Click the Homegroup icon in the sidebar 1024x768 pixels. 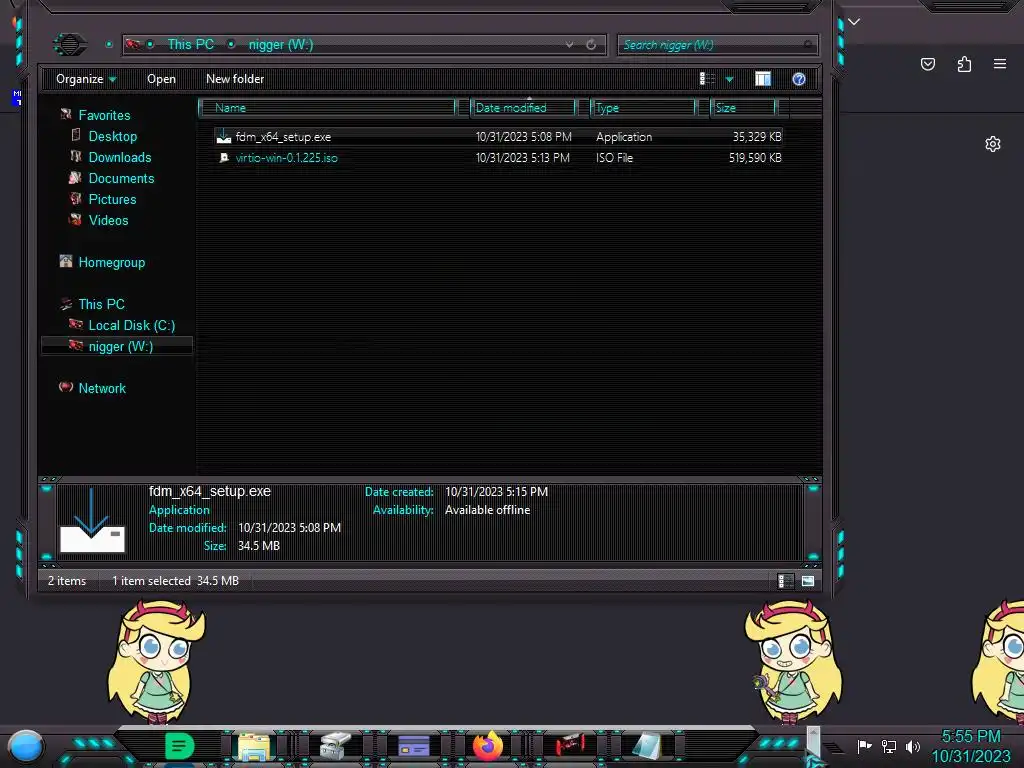[66, 261]
